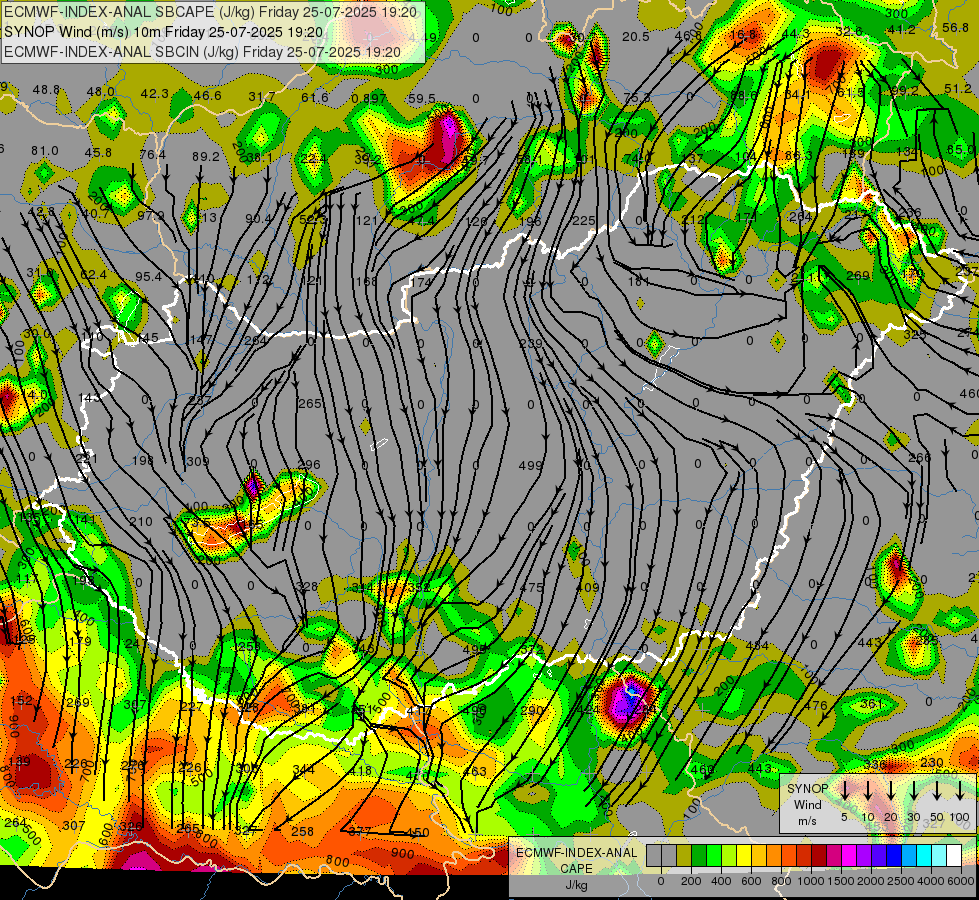Click the '409' value on the map
Image resolution: width=979 pixels, height=900 pixels.
pyautogui.click(x=588, y=587)
